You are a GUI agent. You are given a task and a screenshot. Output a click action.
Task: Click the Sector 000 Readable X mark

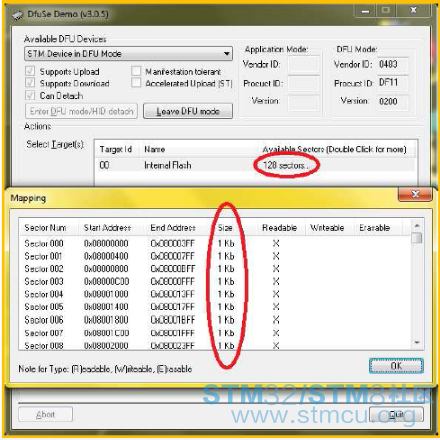(x=276, y=243)
